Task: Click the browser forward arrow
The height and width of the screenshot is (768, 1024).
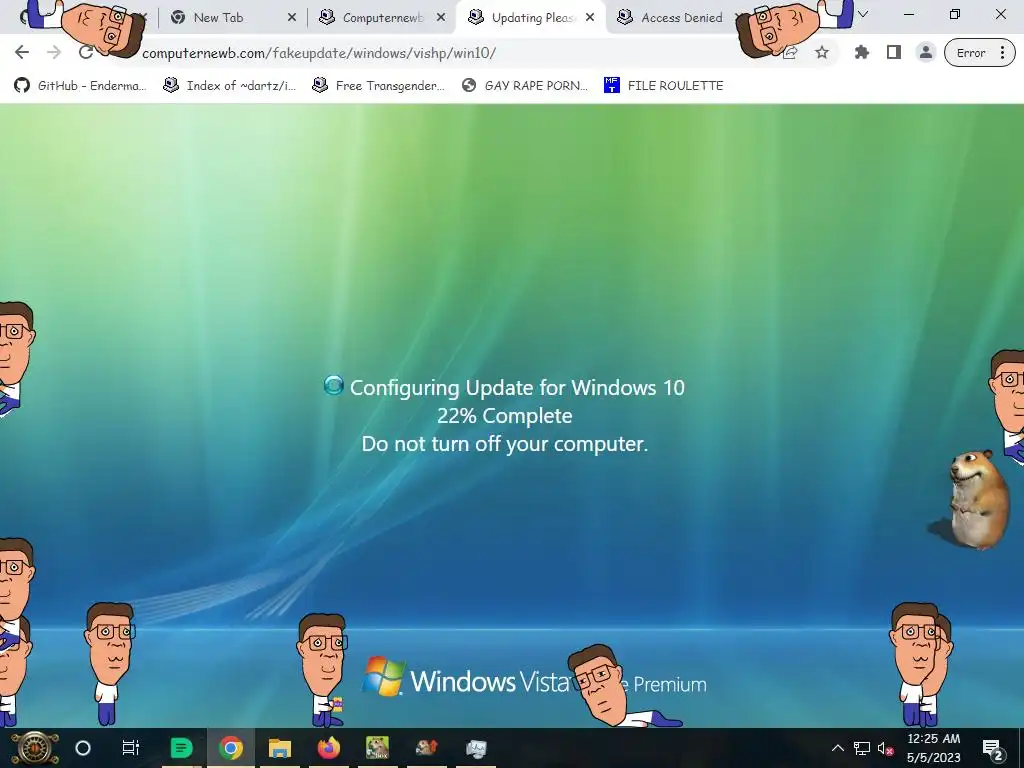Action: click(x=54, y=52)
